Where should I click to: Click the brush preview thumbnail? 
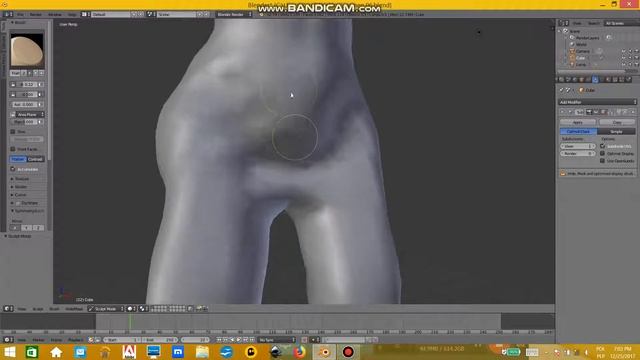[x=27, y=51]
